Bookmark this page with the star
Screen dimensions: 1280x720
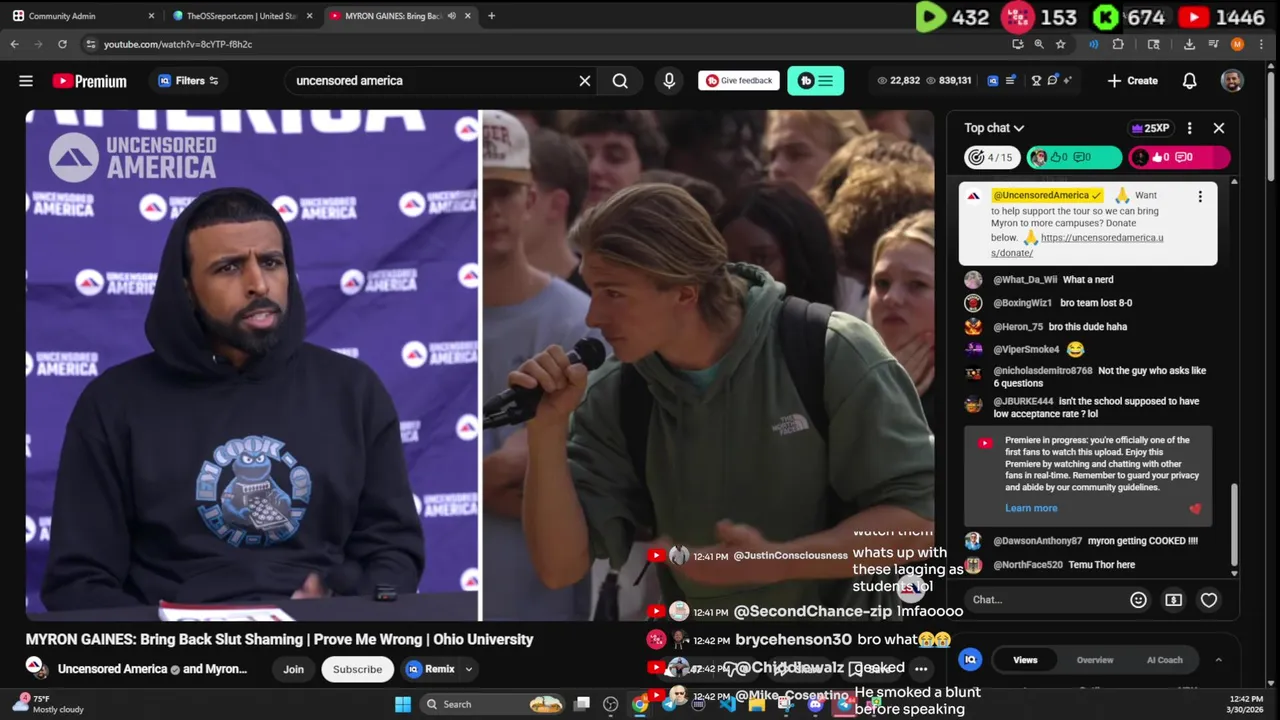coord(1060,44)
